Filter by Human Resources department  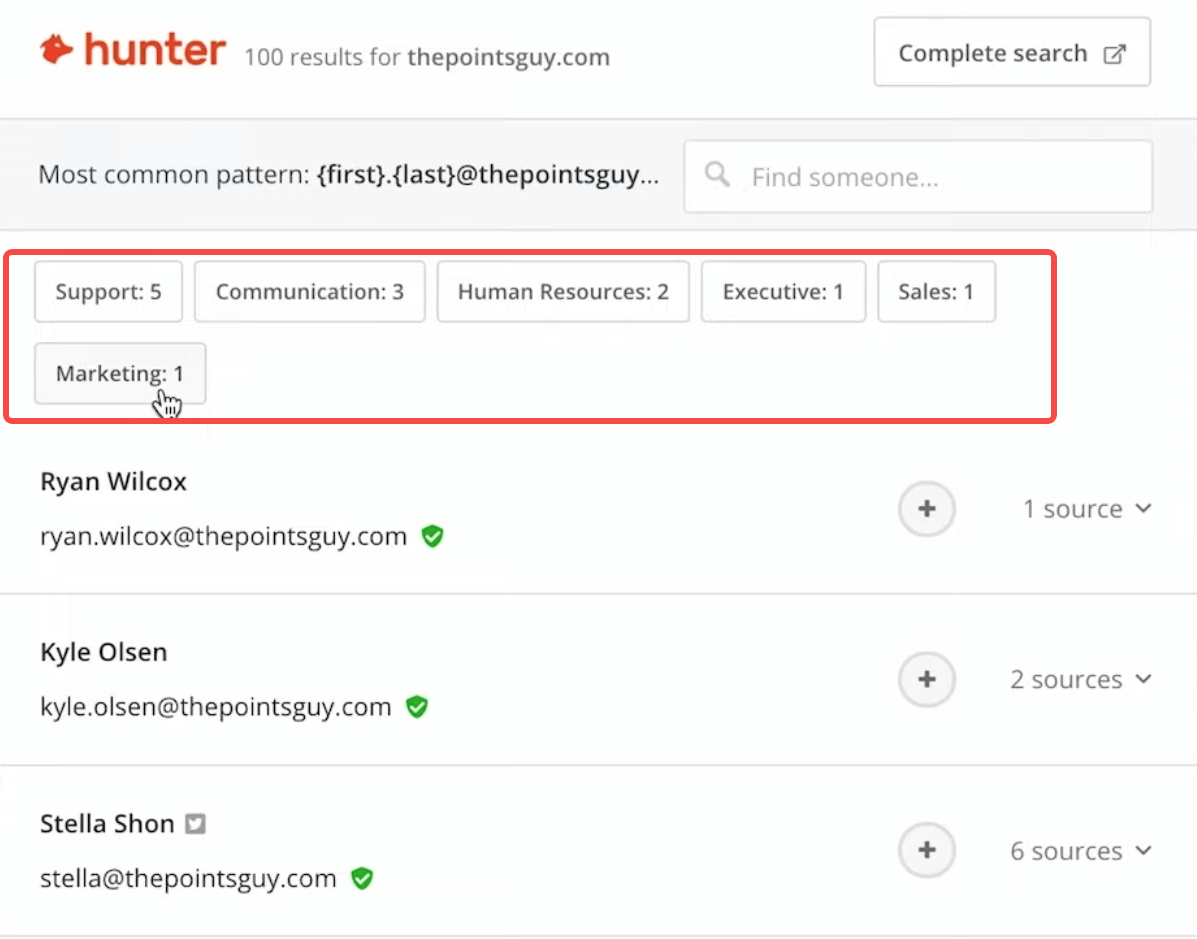563,292
